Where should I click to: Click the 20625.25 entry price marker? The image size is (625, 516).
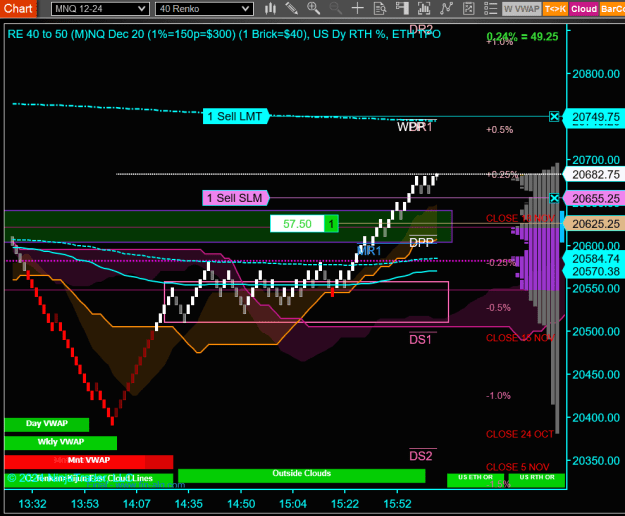tap(595, 224)
